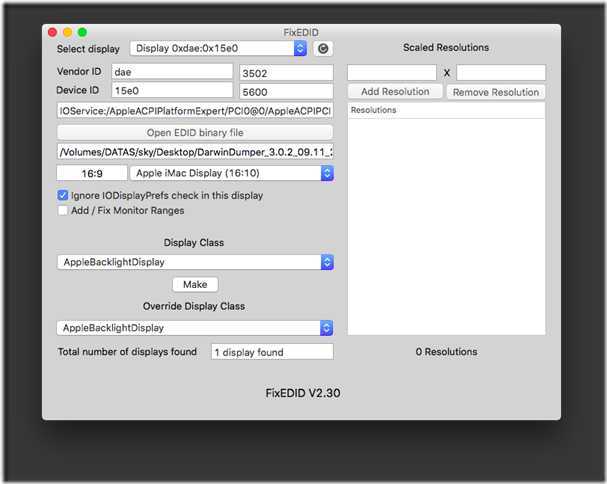Expand the Override Display Class dropdown
This screenshot has width=607, height=484.
195,328
